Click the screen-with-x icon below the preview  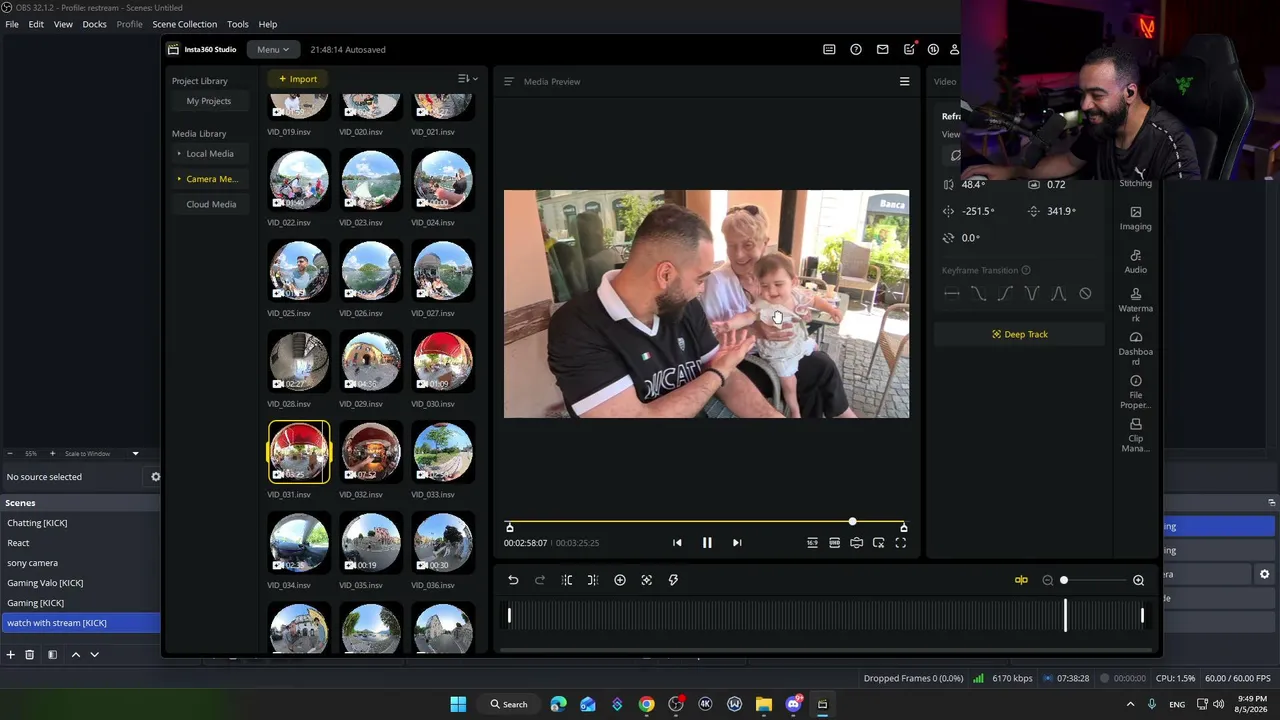tap(878, 543)
